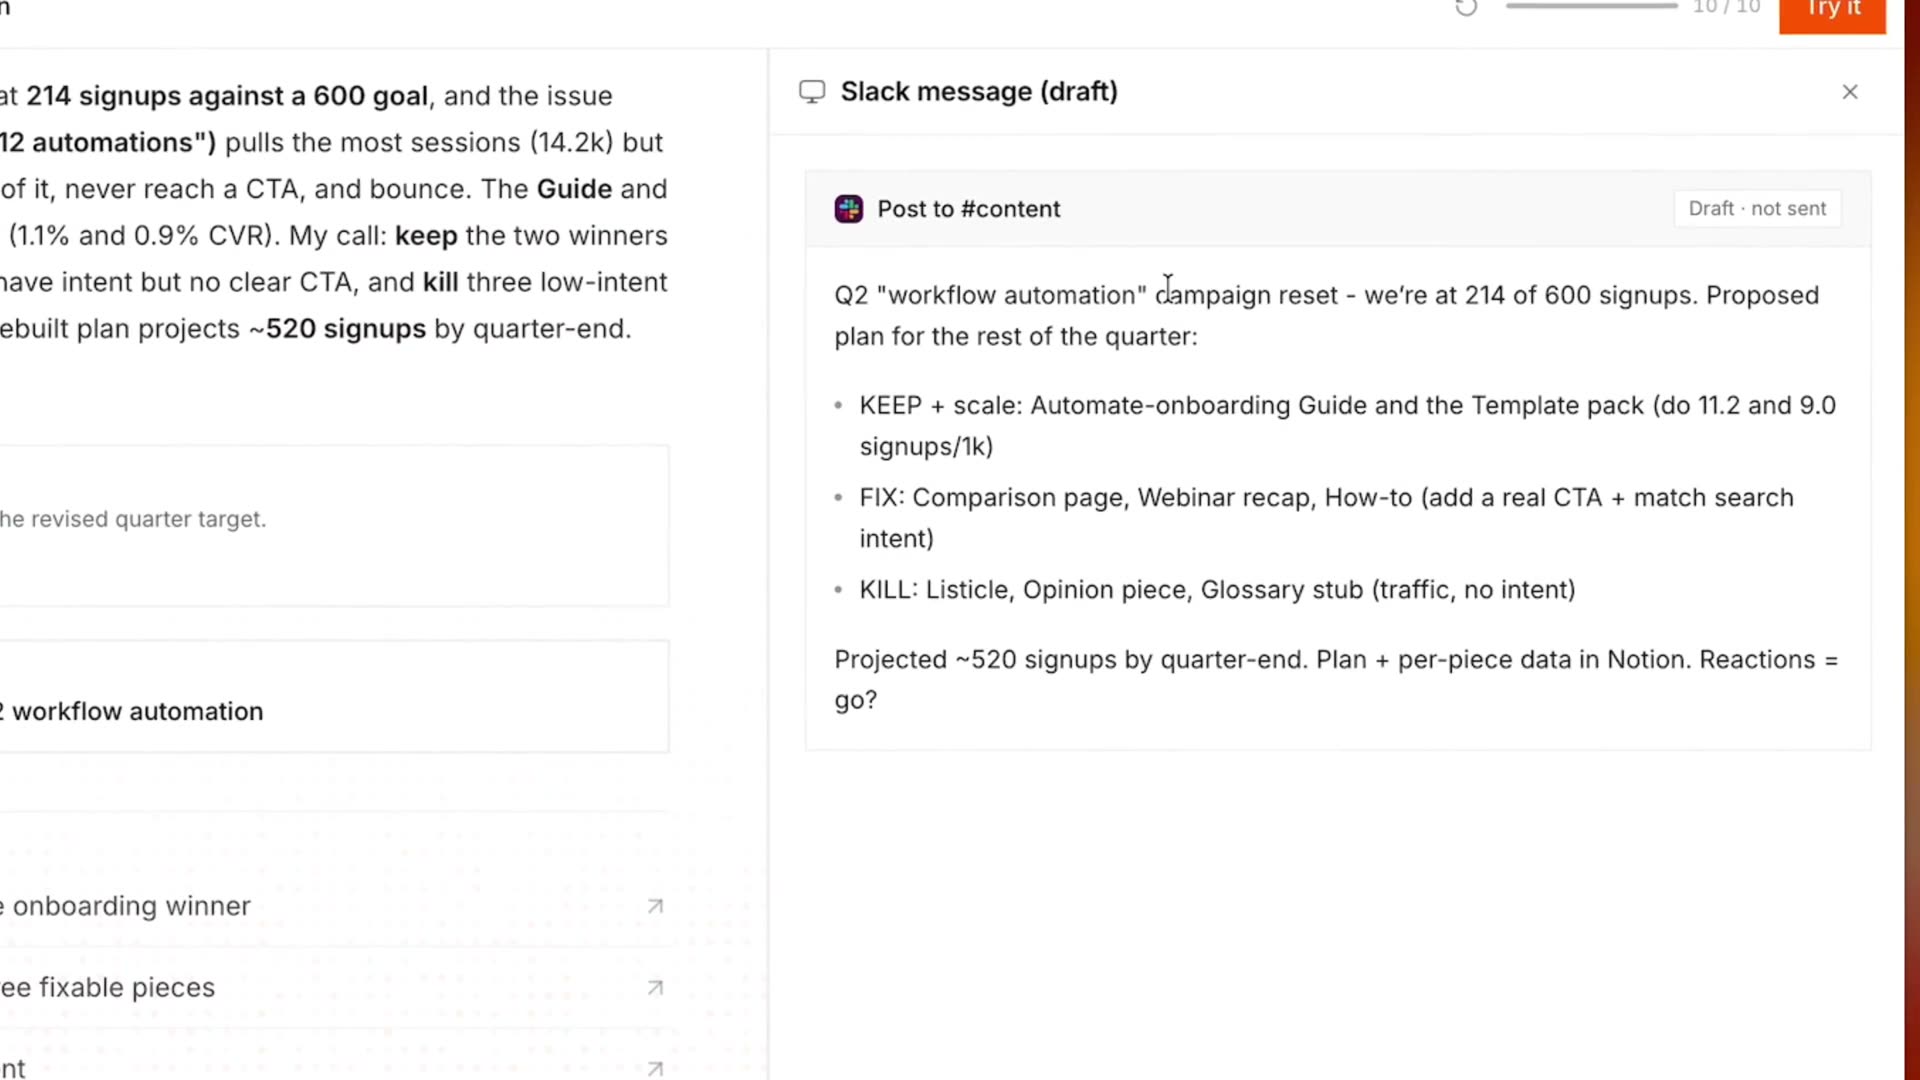Click the KILL: Listicle bullet line
Image resolution: width=1920 pixels, height=1080 pixels.
coord(1217,590)
